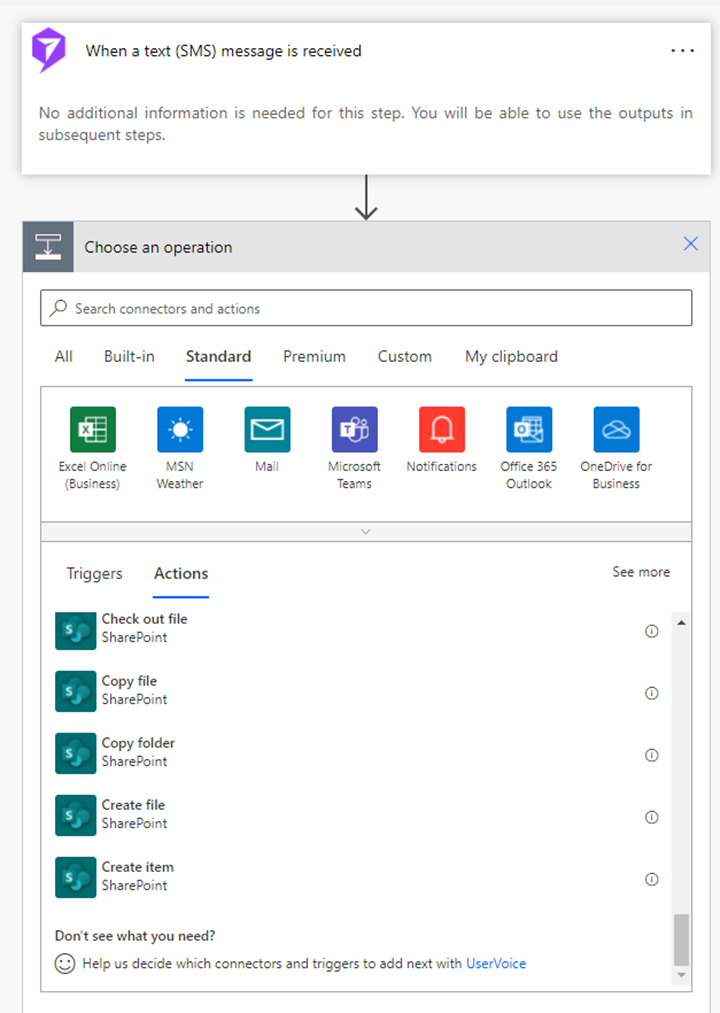This screenshot has width=720, height=1013.
Task: Open the UserVoice link
Action: click(496, 963)
